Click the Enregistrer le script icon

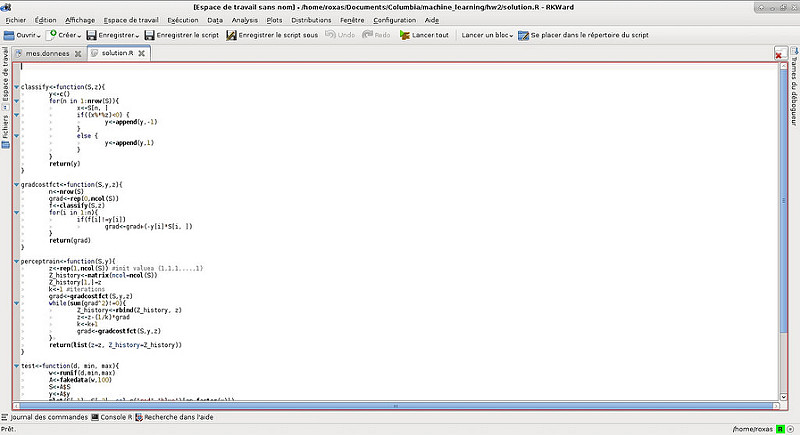point(149,35)
